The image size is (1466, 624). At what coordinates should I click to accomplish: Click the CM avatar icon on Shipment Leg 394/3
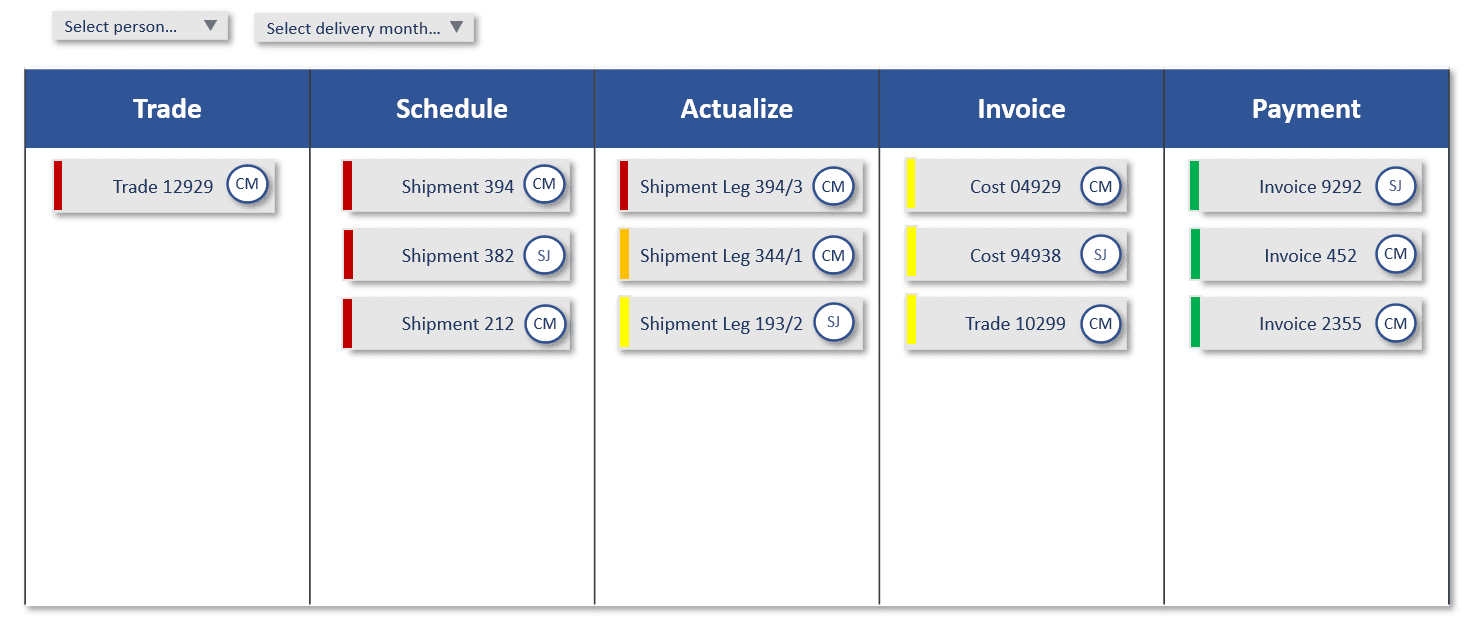833,186
